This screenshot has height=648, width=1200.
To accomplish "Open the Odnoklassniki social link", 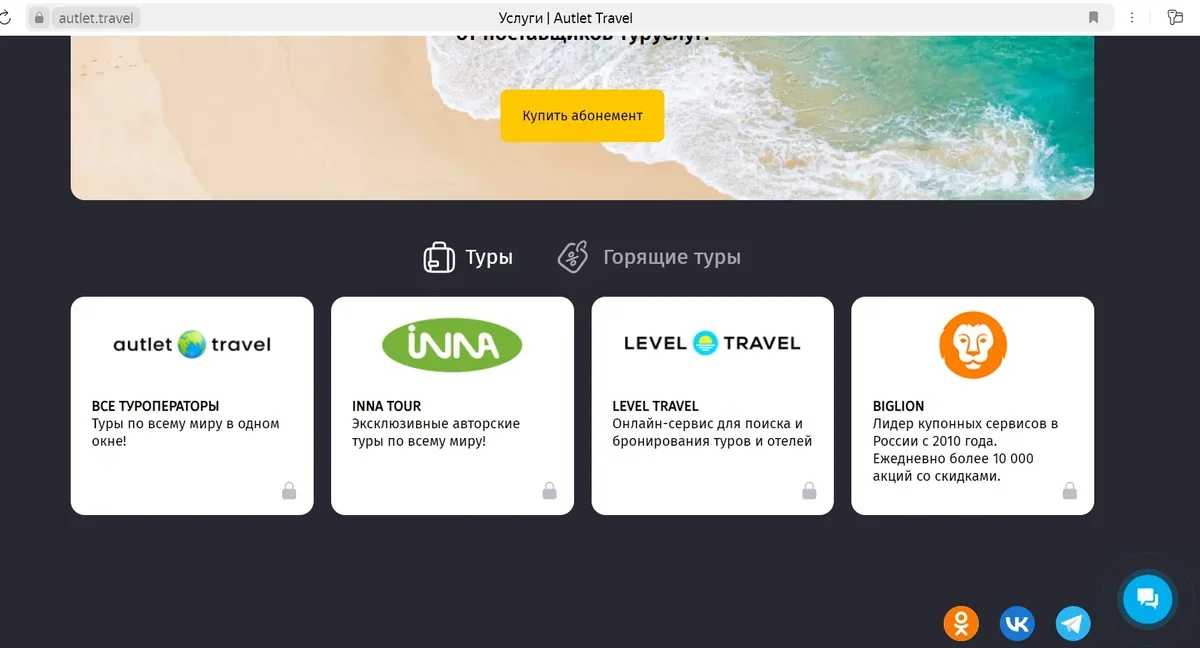I will 961,624.
